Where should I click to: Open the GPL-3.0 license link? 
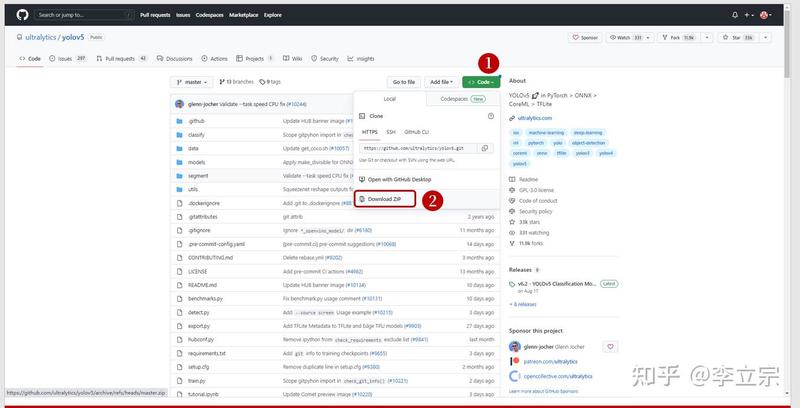pyautogui.click(x=536, y=190)
